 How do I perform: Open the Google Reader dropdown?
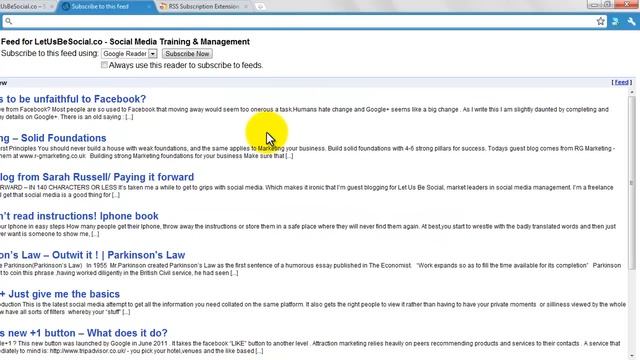pyautogui.click(x=129, y=53)
